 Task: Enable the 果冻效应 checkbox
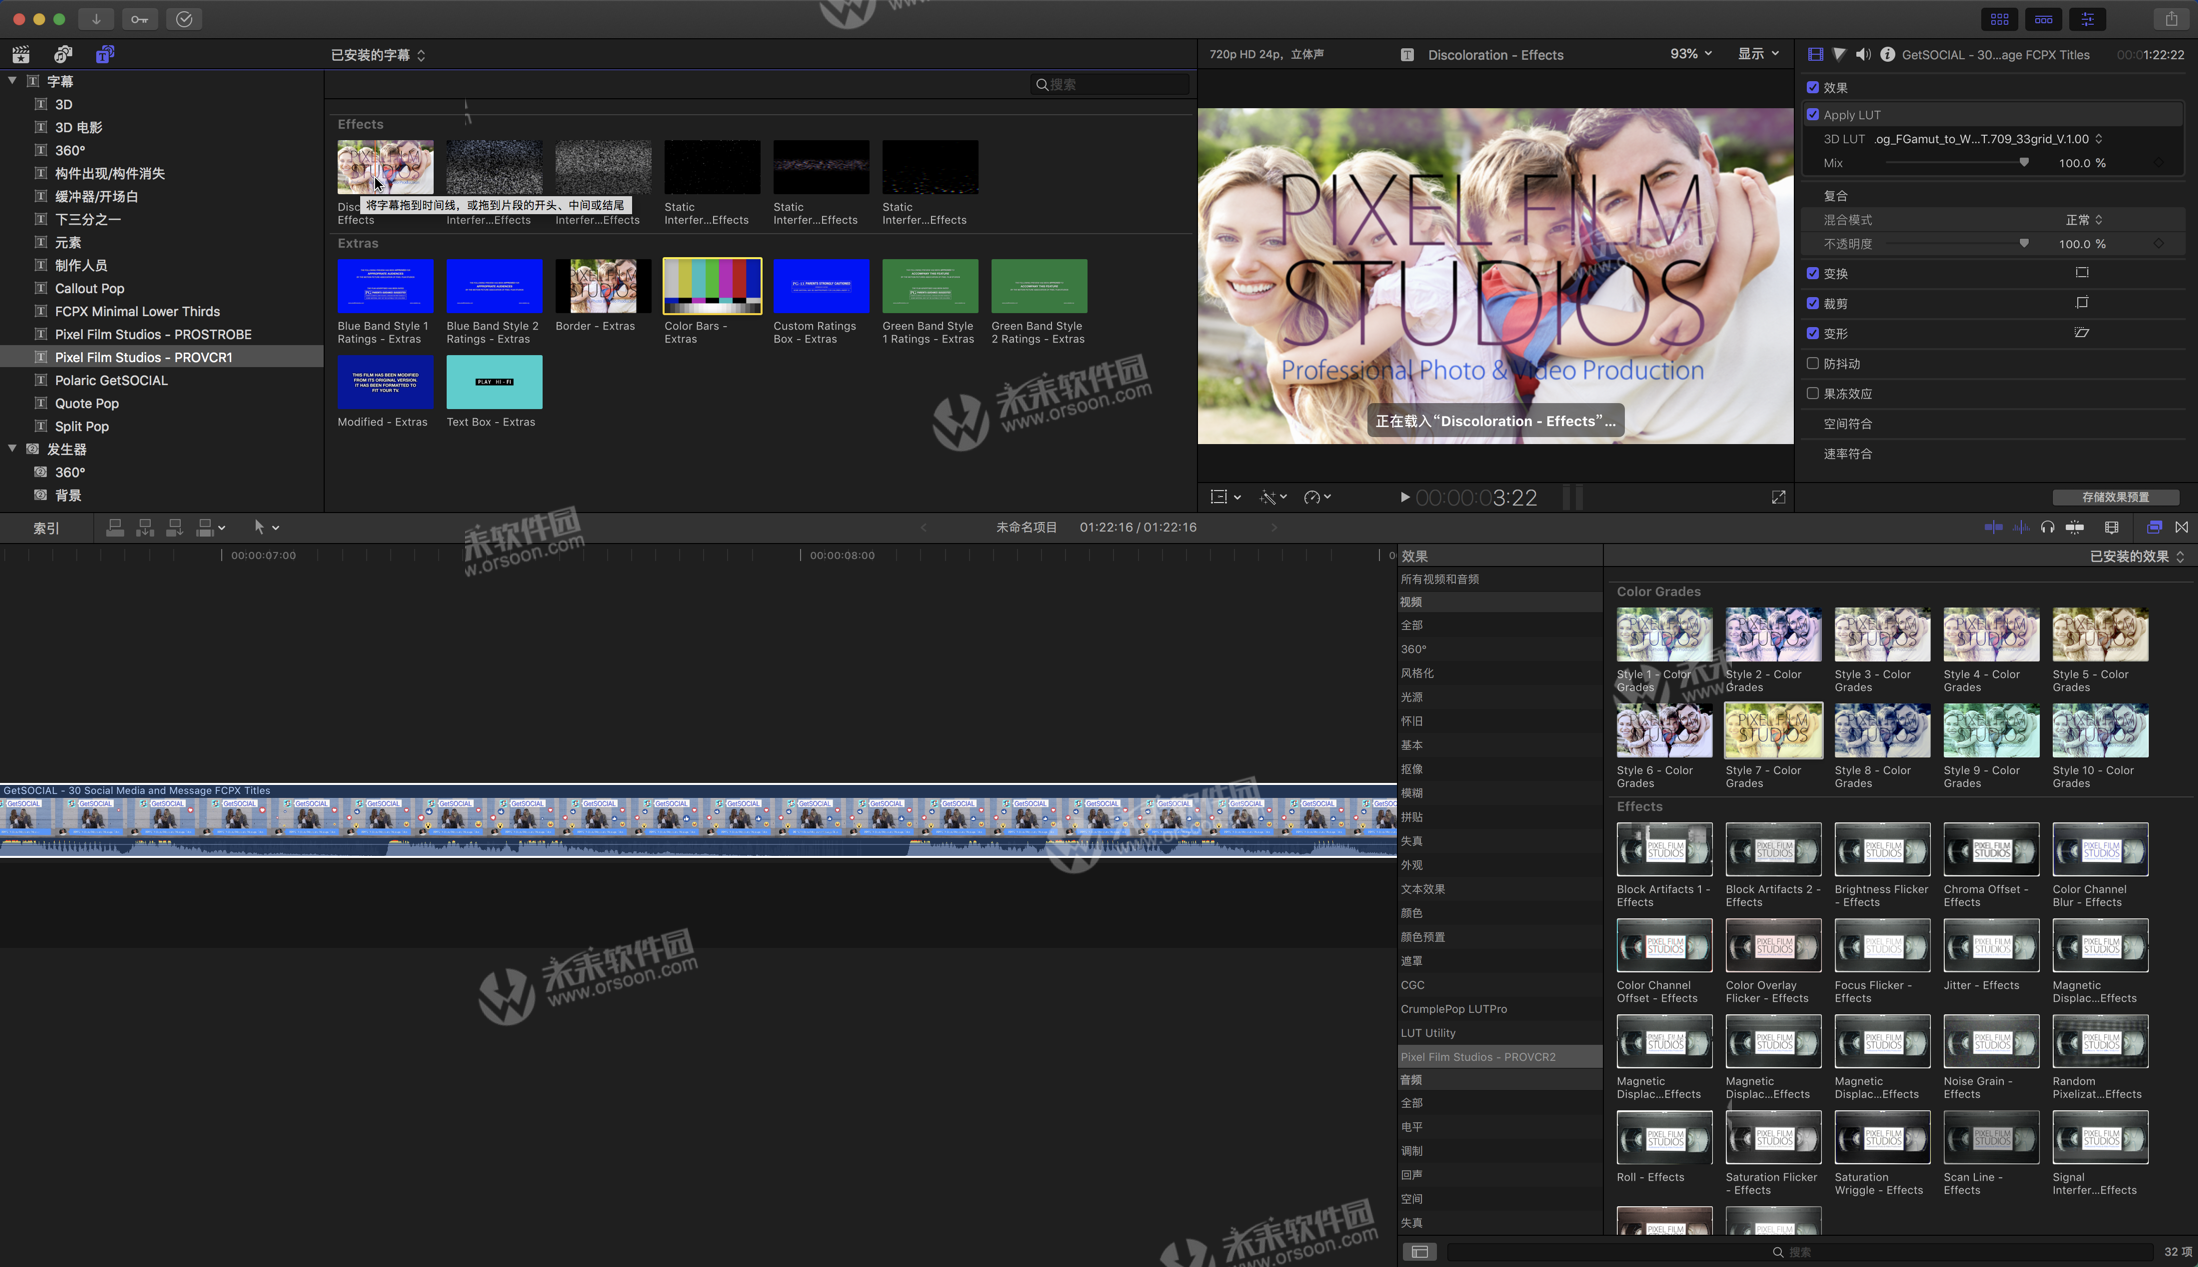pyautogui.click(x=1812, y=393)
